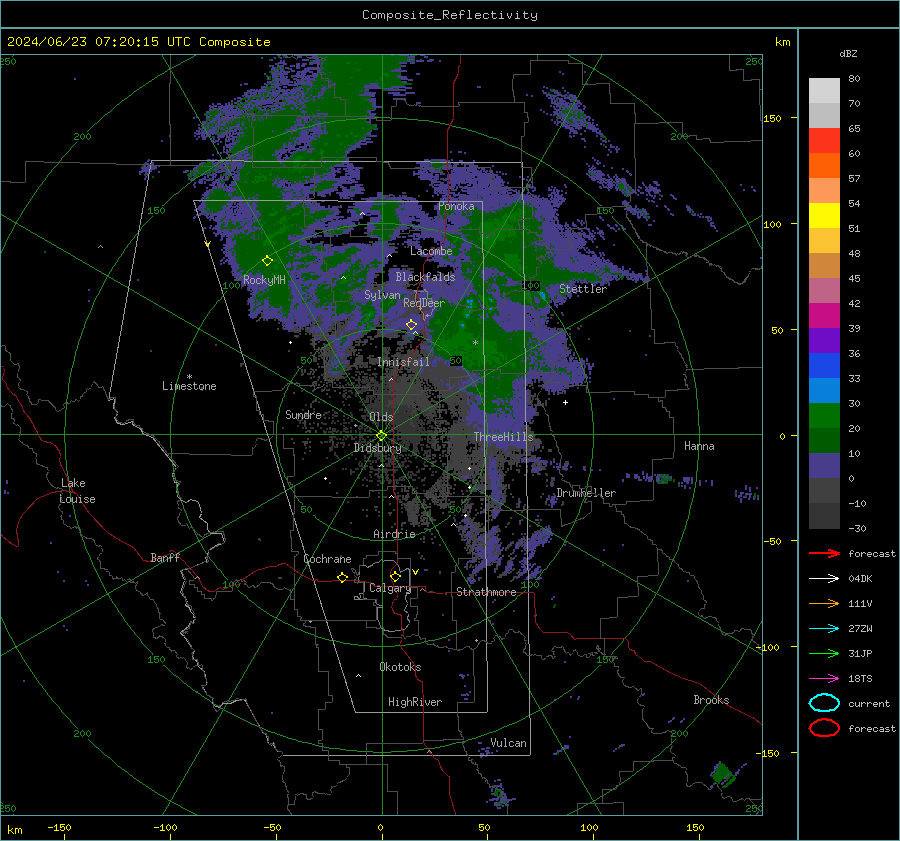Screen dimensions: 900x841
Task: Click the yellow radar-centre diamond near Didsbury
Action: (x=381, y=436)
